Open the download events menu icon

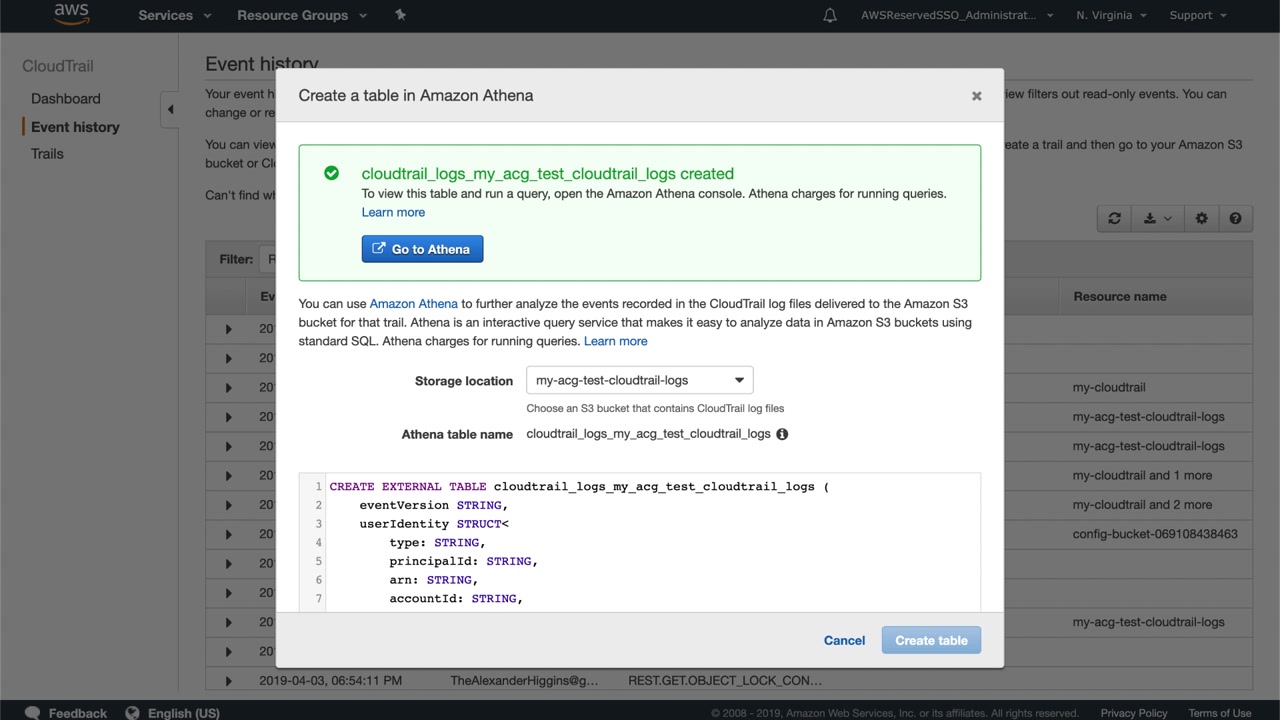point(1156,219)
